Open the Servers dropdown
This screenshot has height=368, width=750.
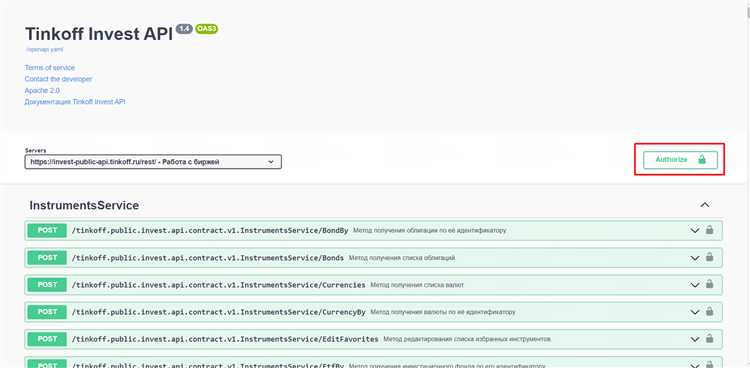pyautogui.click(x=153, y=162)
